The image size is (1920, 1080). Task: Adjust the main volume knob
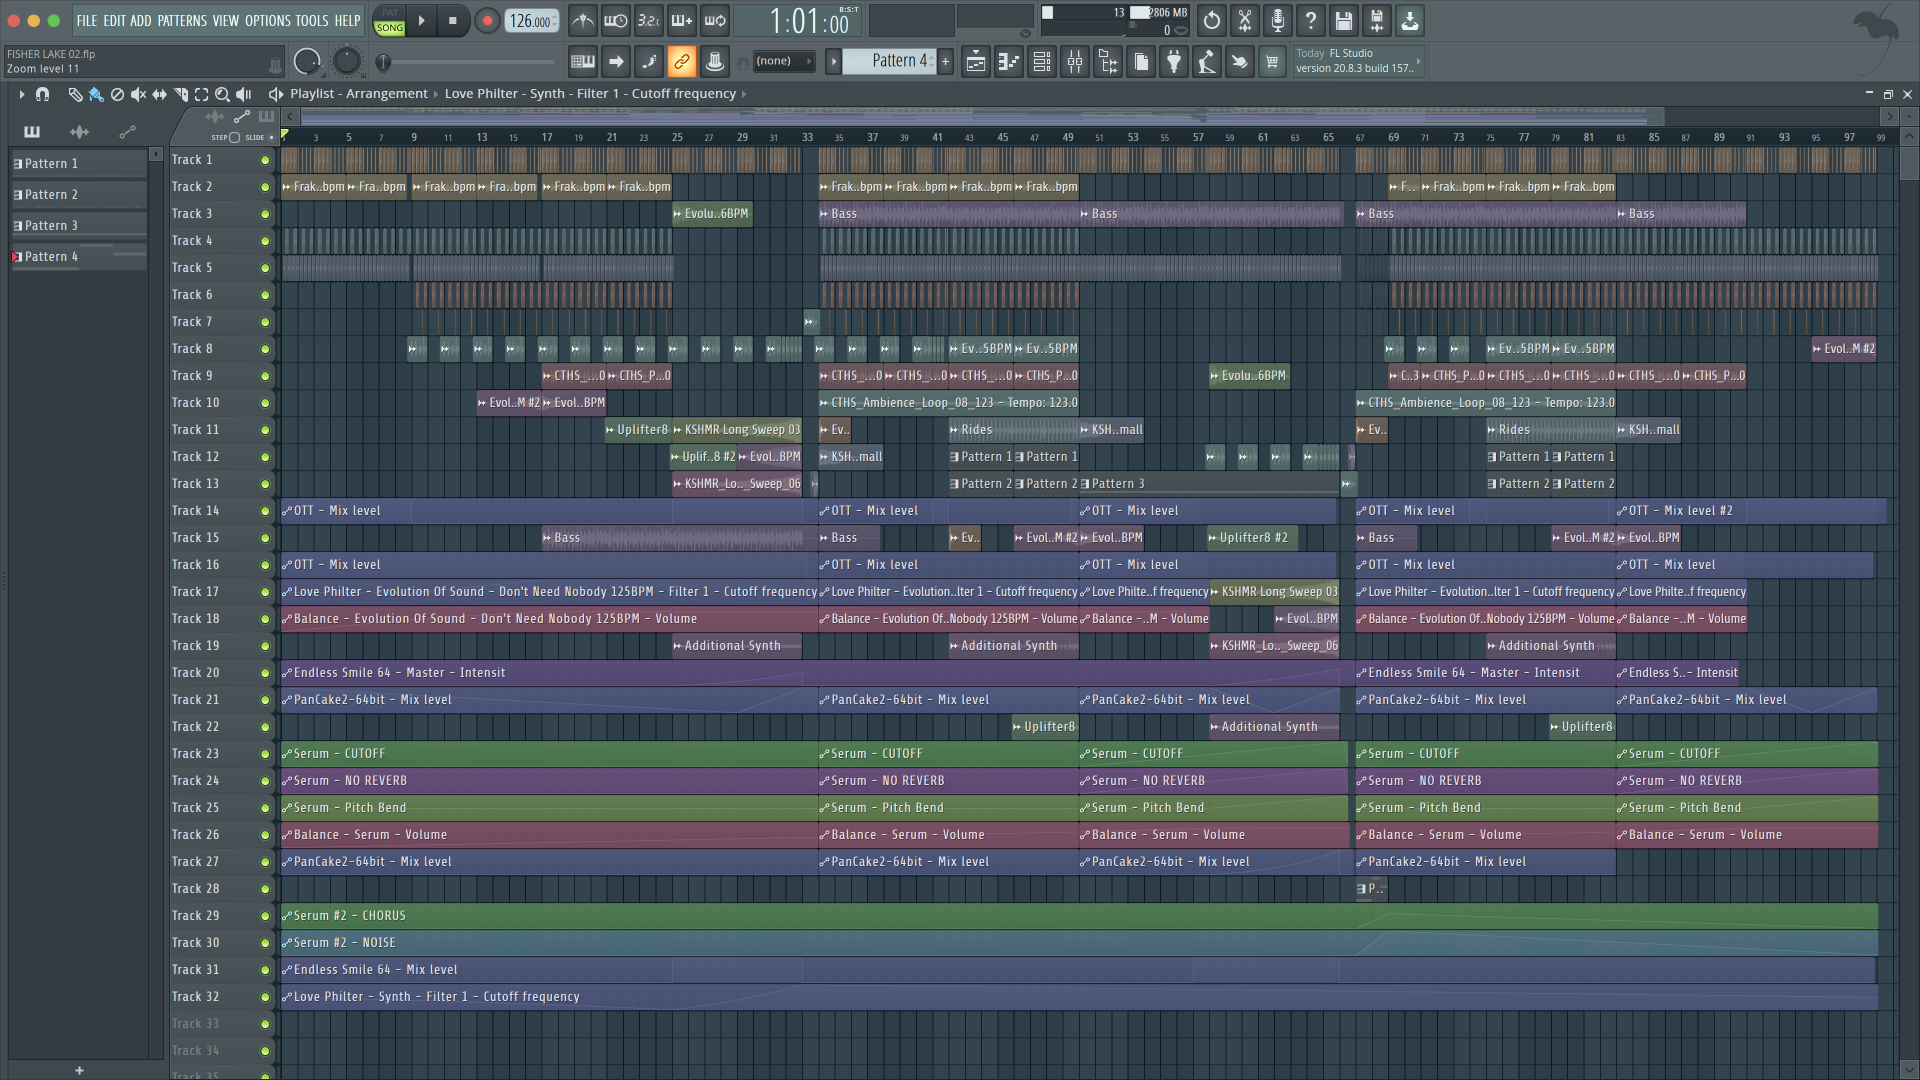307,62
